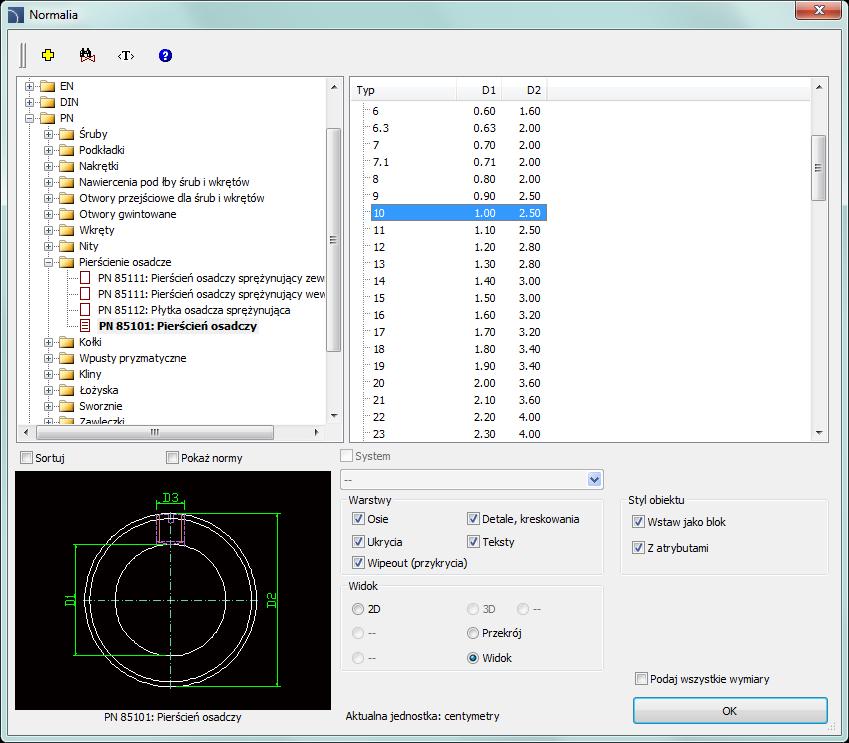The width and height of the screenshot is (849, 743).
Task: Click the DIN folder icon
Action: click(48, 102)
